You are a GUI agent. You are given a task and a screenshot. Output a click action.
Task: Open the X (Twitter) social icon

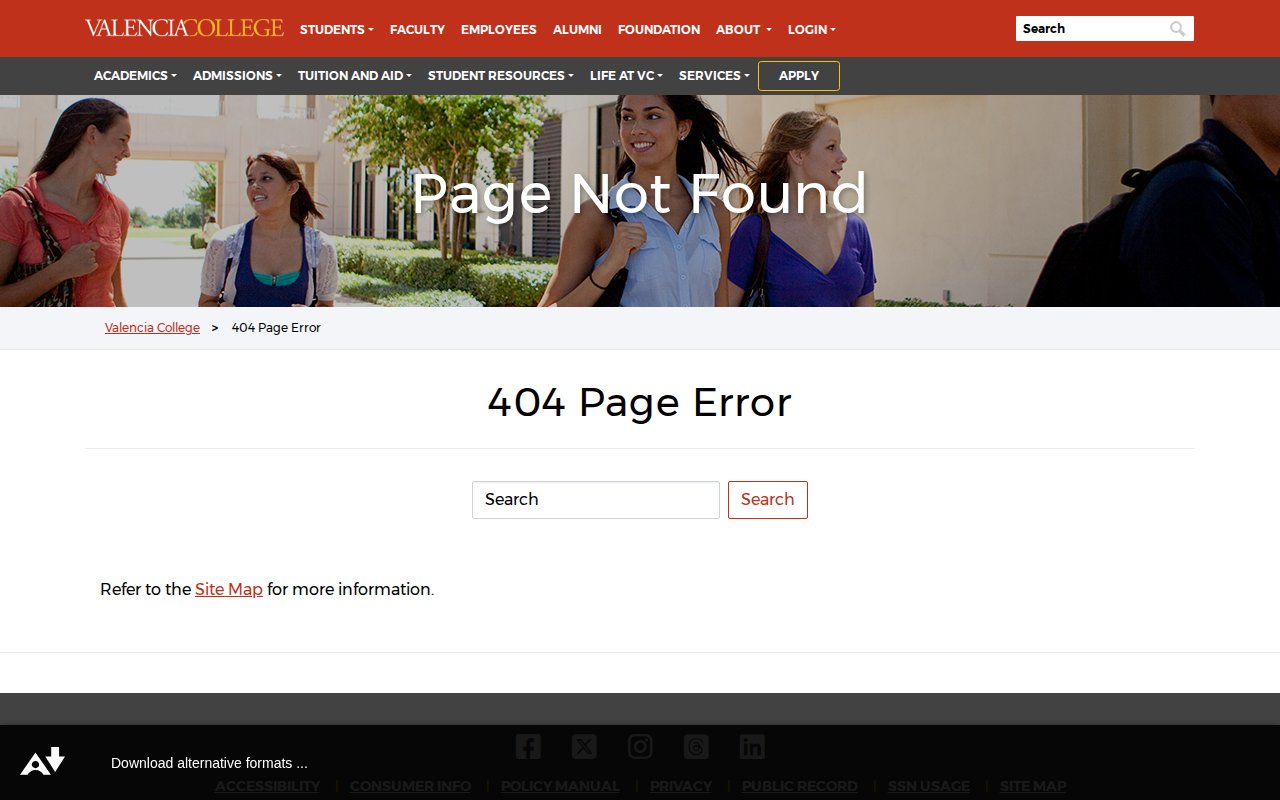[584, 746]
